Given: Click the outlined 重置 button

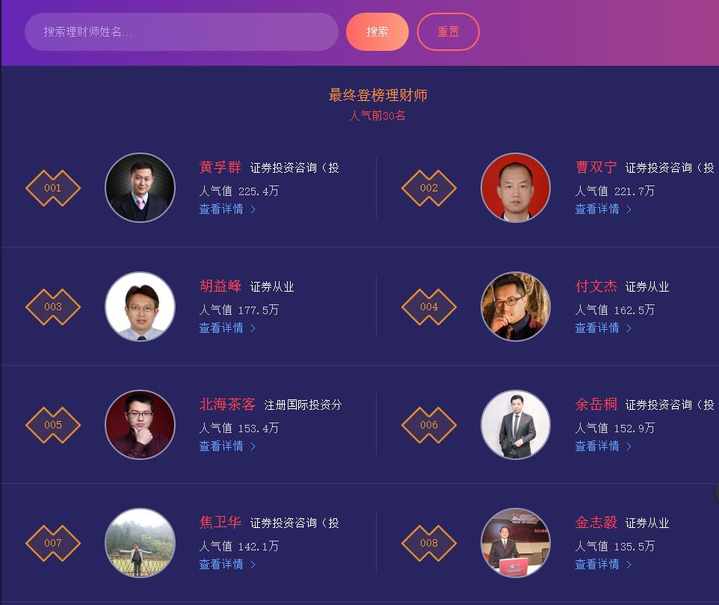Looking at the screenshot, I should (448, 32).
